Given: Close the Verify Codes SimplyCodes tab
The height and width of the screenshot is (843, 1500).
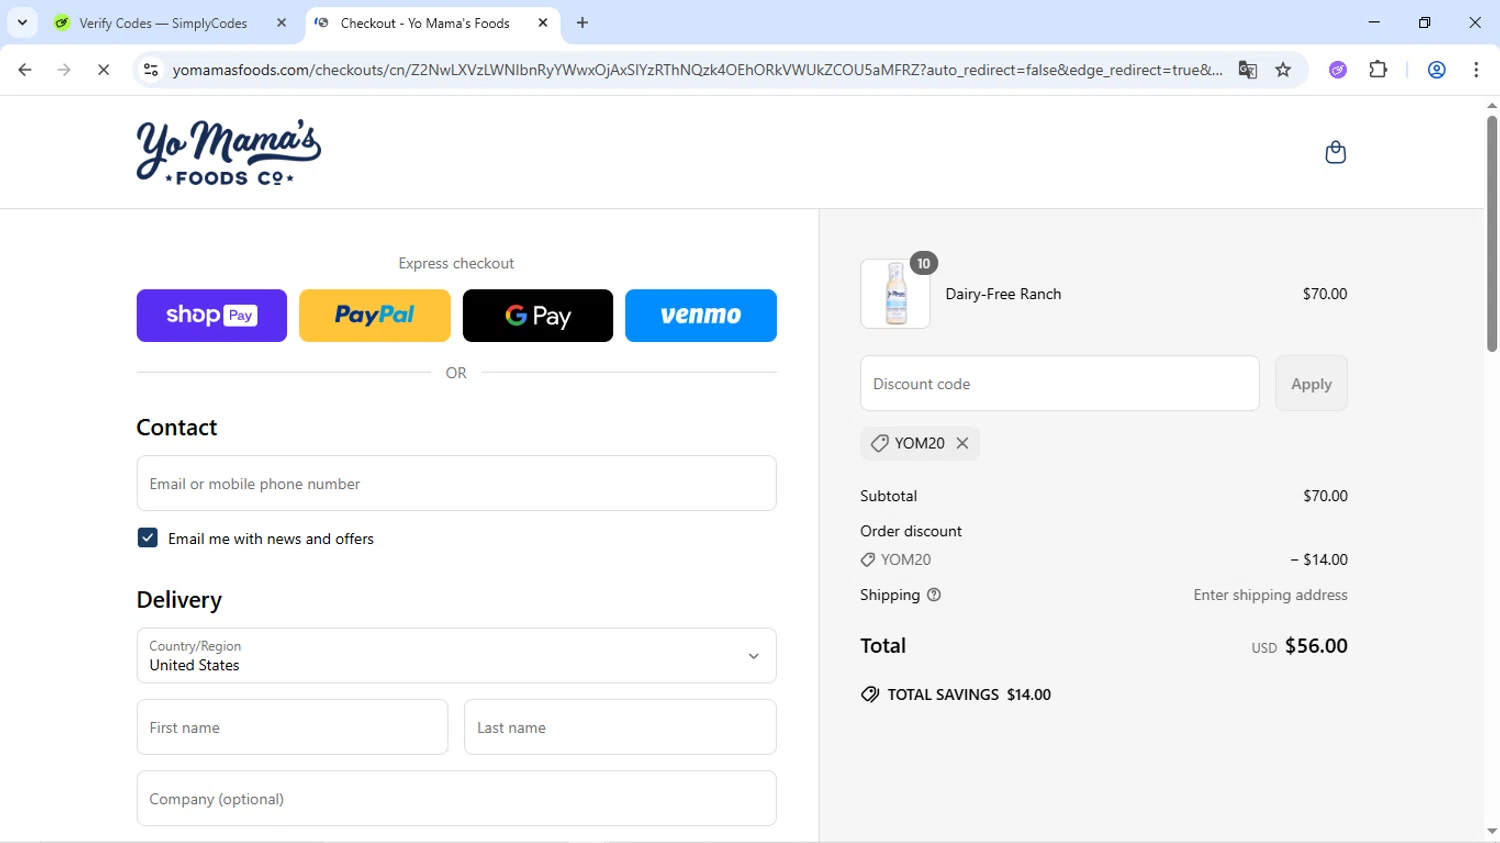Looking at the screenshot, I should click(282, 23).
